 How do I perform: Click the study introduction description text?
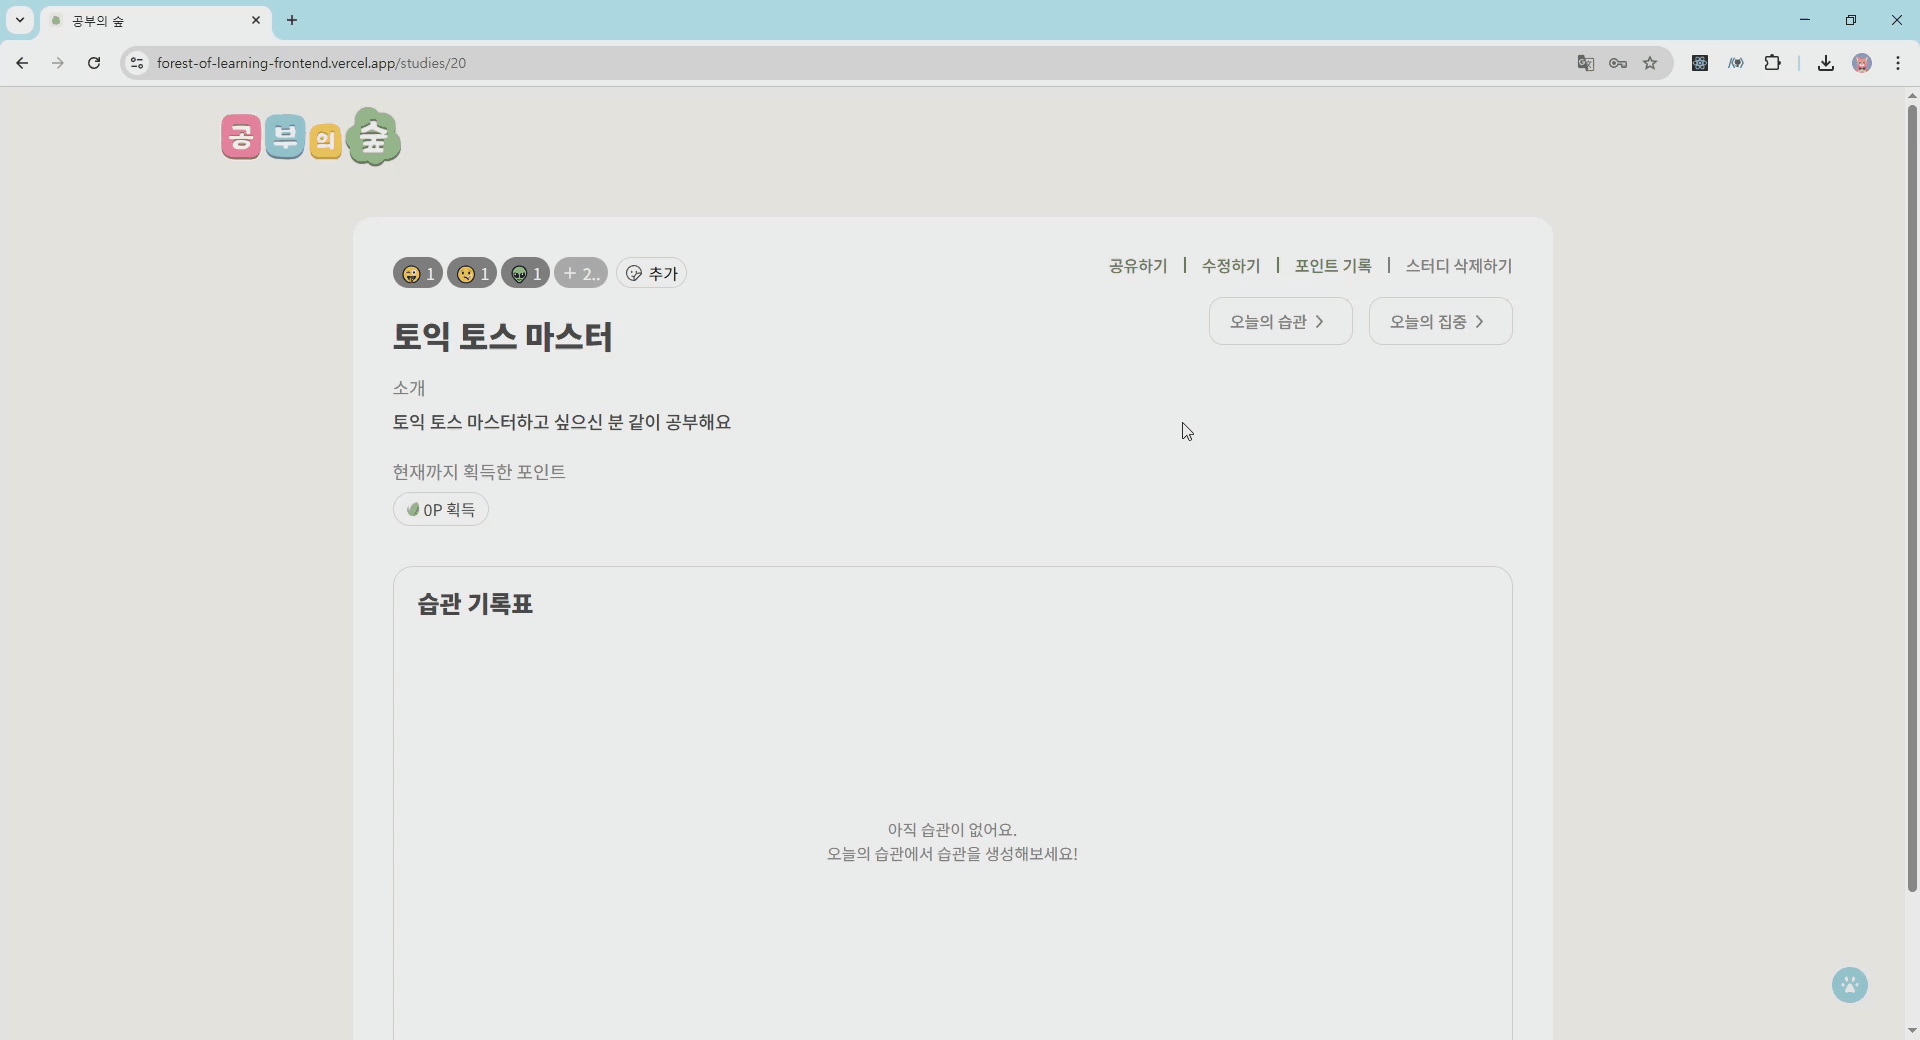[x=562, y=422]
